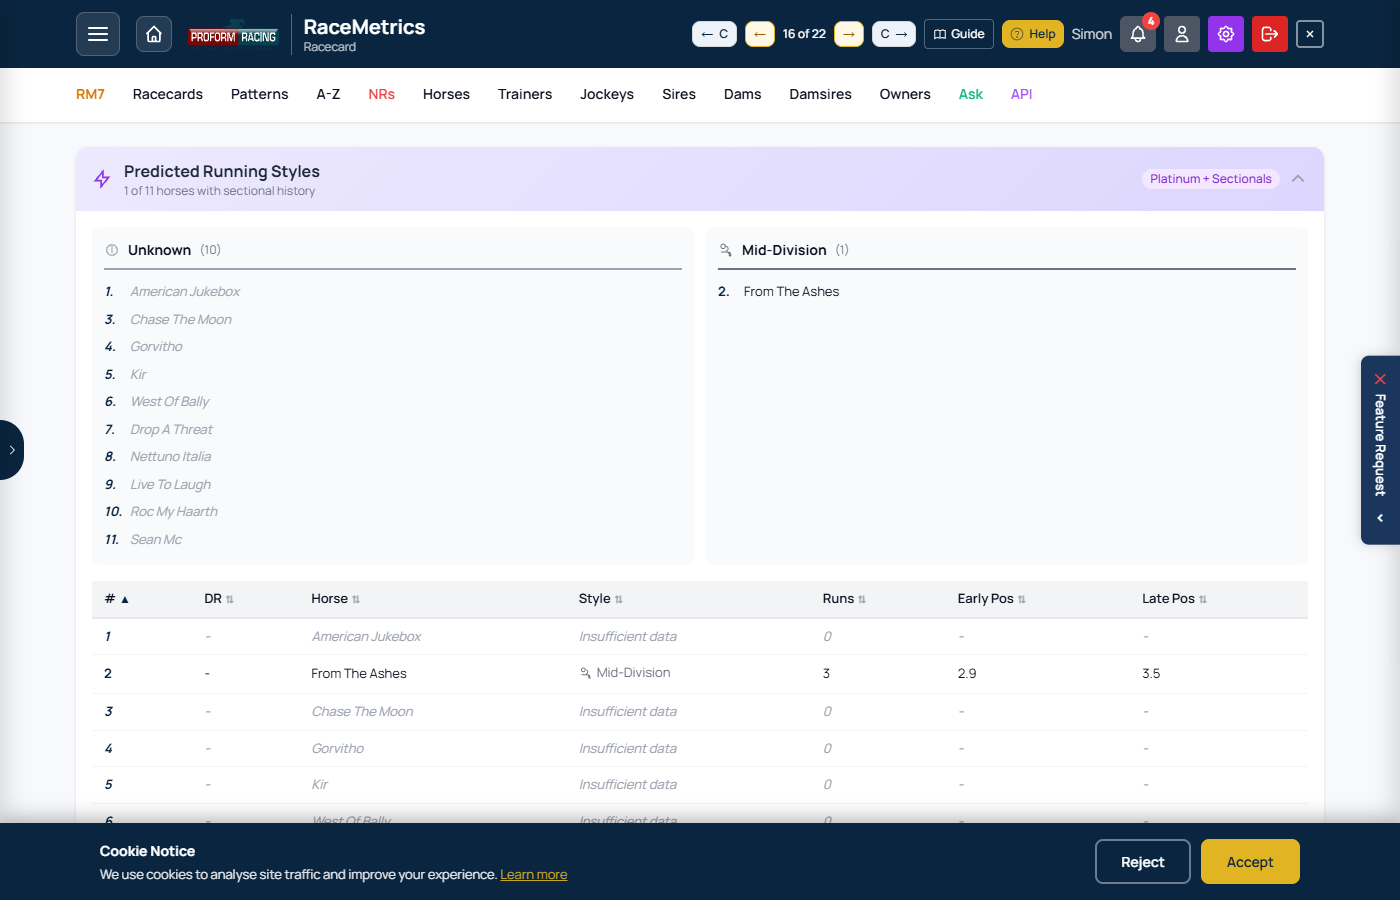
Task: Open settings via the purple gear icon
Action: [x=1225, y=33]
